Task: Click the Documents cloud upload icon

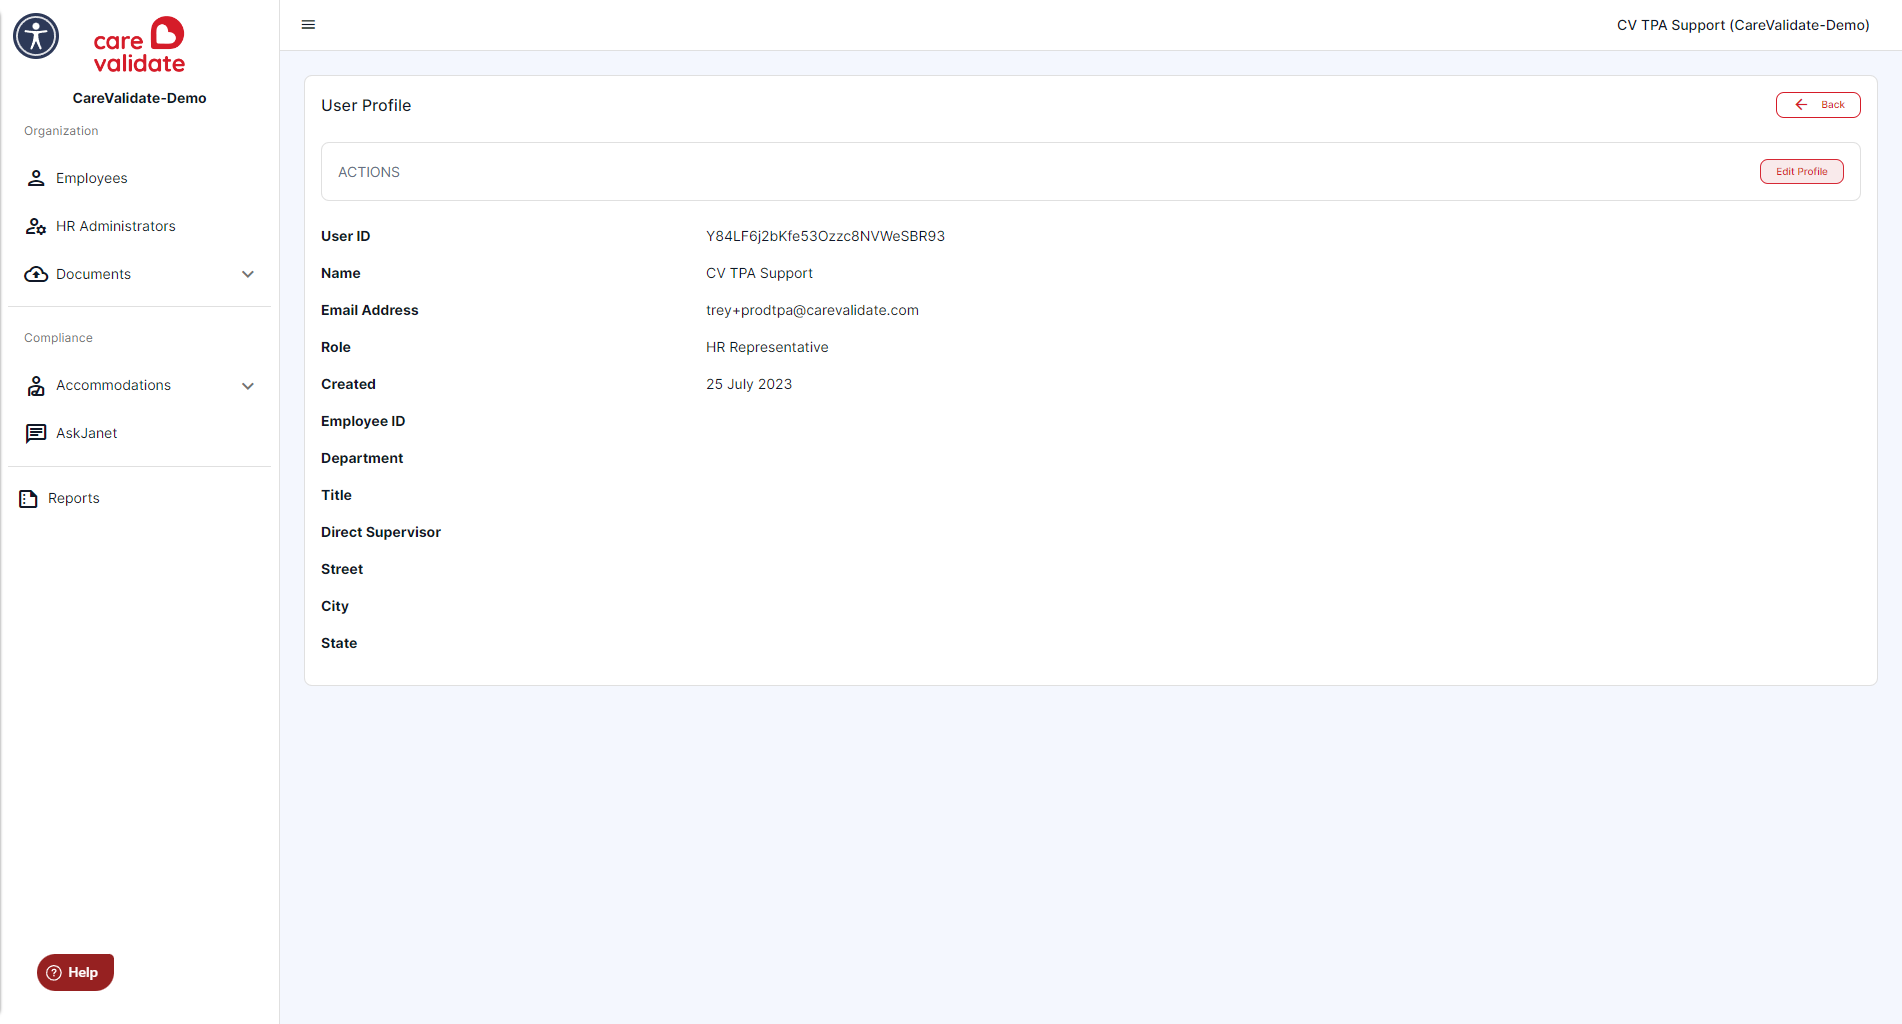Action: tap(36, 274)
